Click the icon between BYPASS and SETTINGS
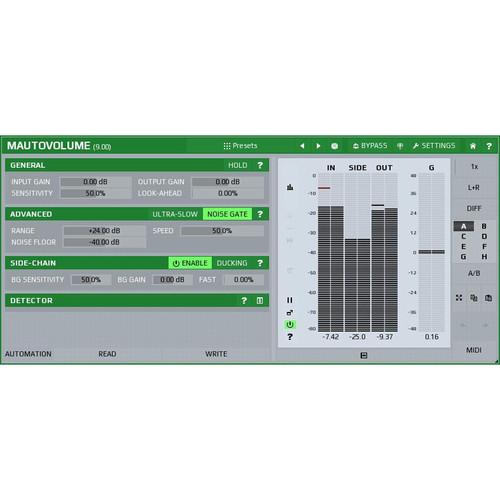Image resolution: width=500 pixels, height=500 pixels. (x=400, y=146)
